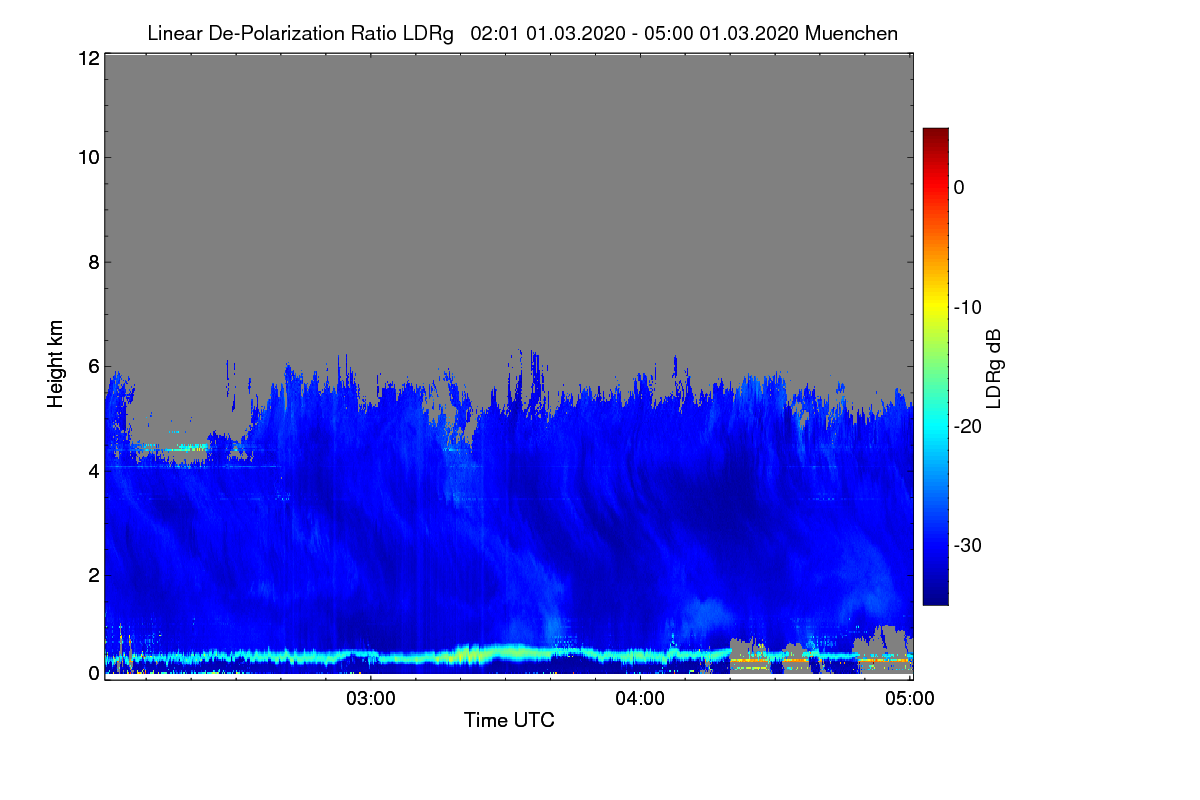This screenshot has height=800, width=1200.
Task: Click the colorbar -10 dB label
Action: click(967, 307)
